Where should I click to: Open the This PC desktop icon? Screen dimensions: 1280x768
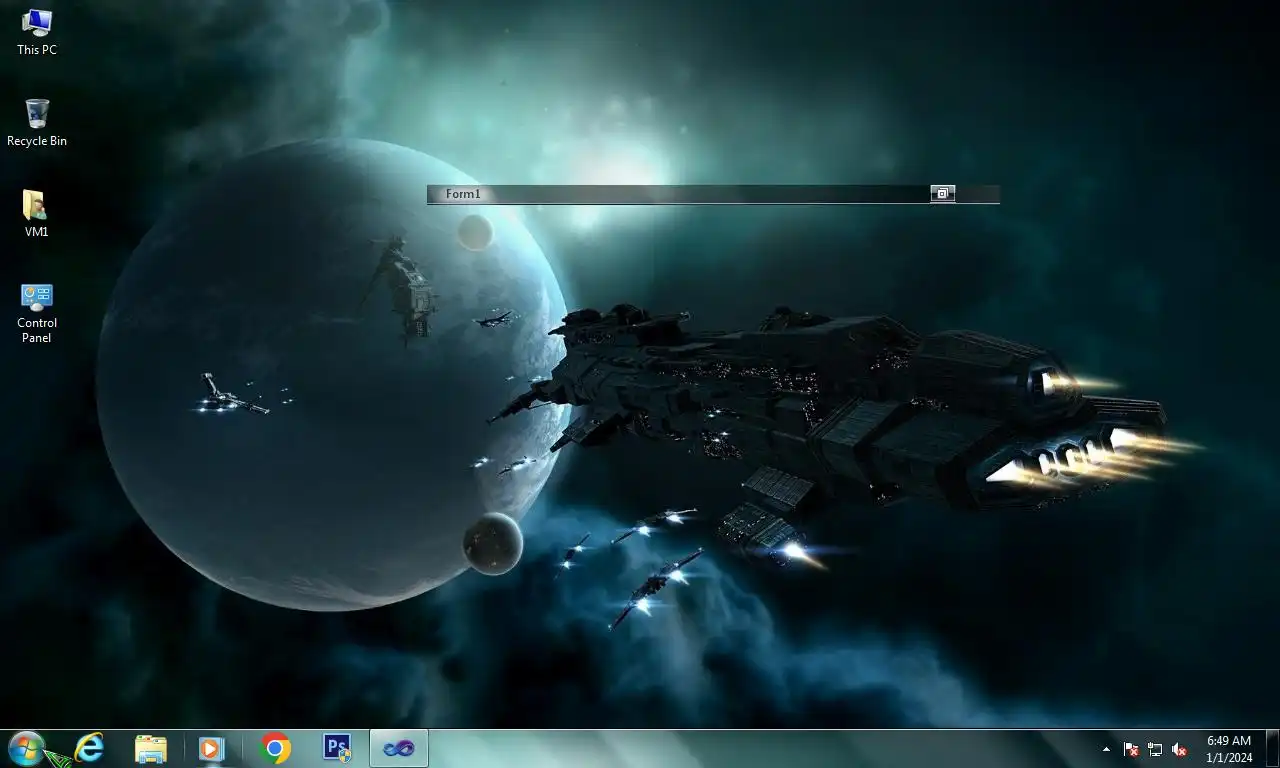(x=37, y=32)
